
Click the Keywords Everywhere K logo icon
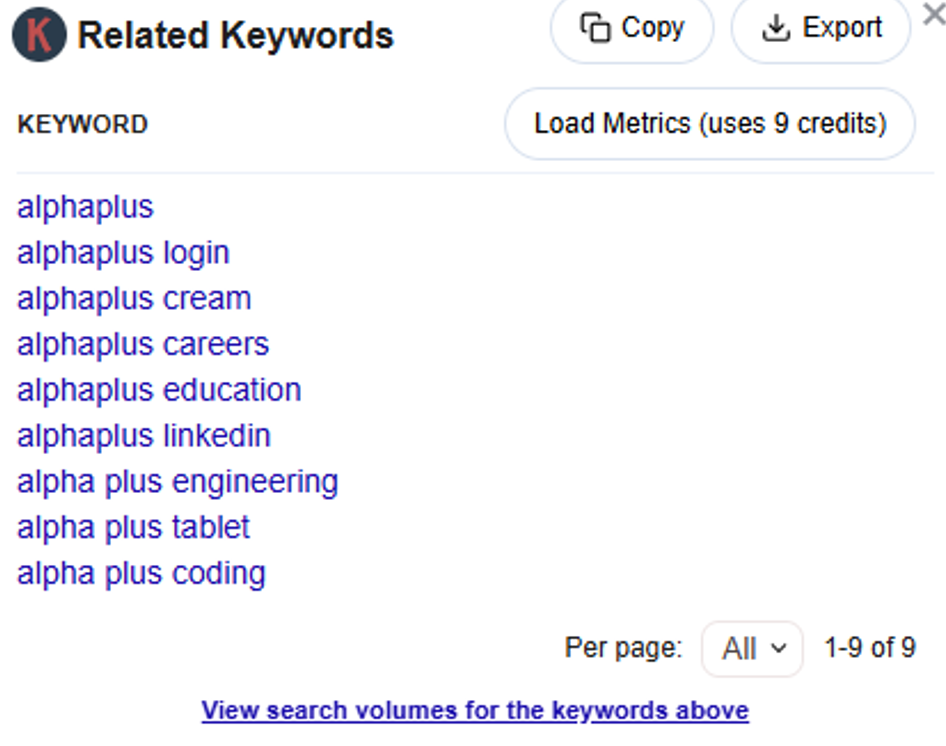point(39,36)
